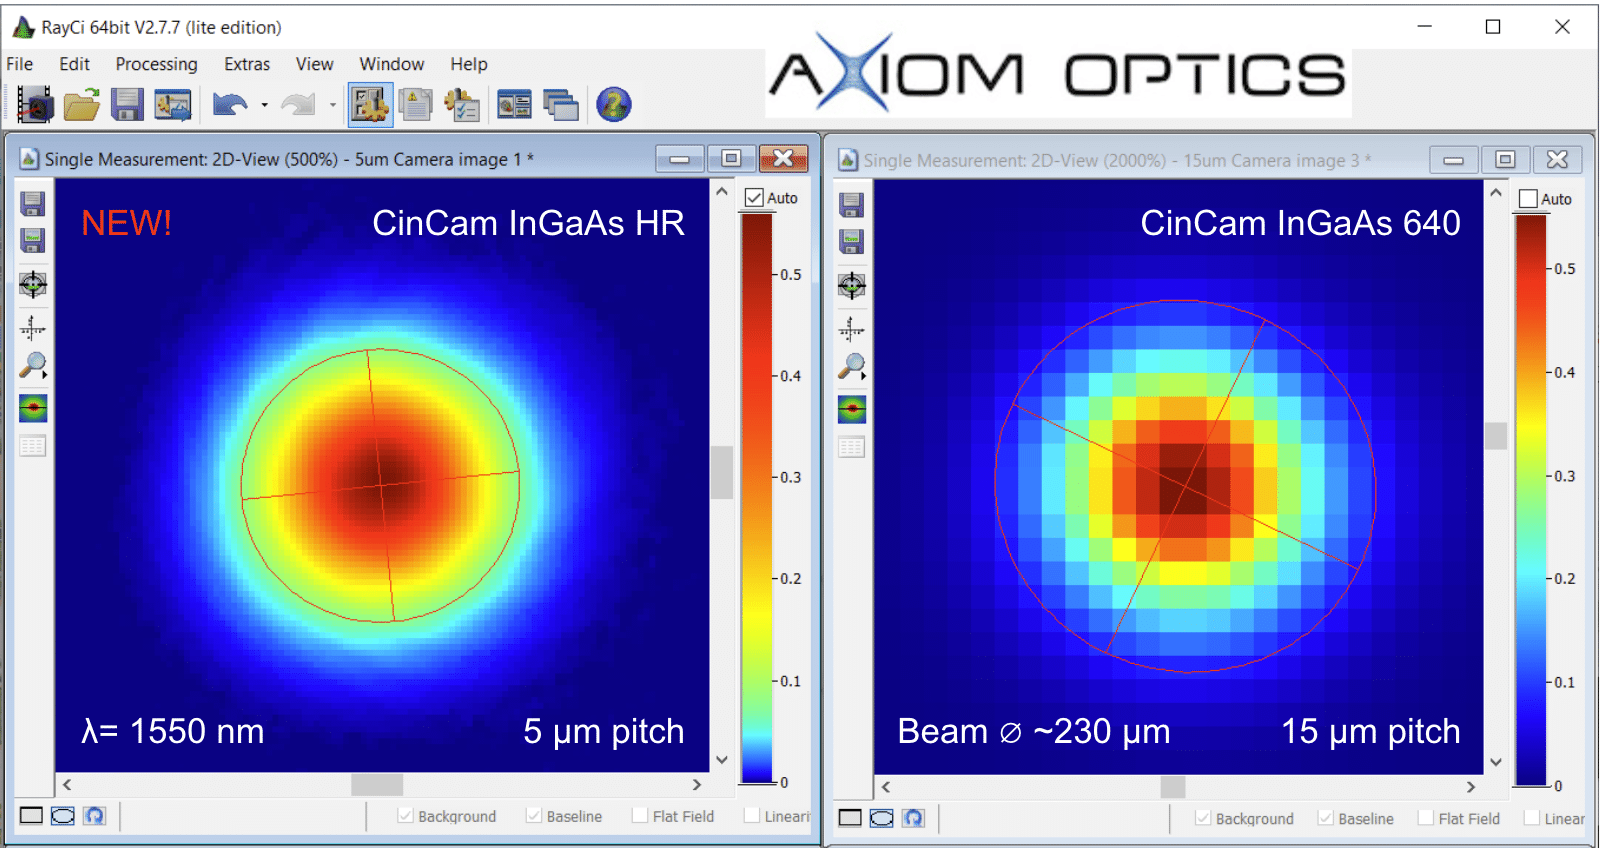Click greyed table icon in 5um window
Image resolution: width=1600 pixels, height=848 pixels.
coord(33,446)
